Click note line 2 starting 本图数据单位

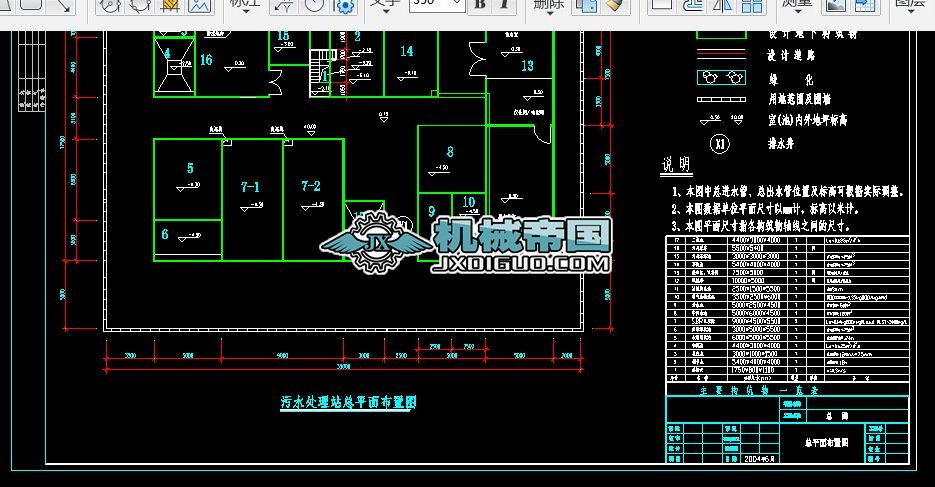pyautogui.click(x=764, y=209)
